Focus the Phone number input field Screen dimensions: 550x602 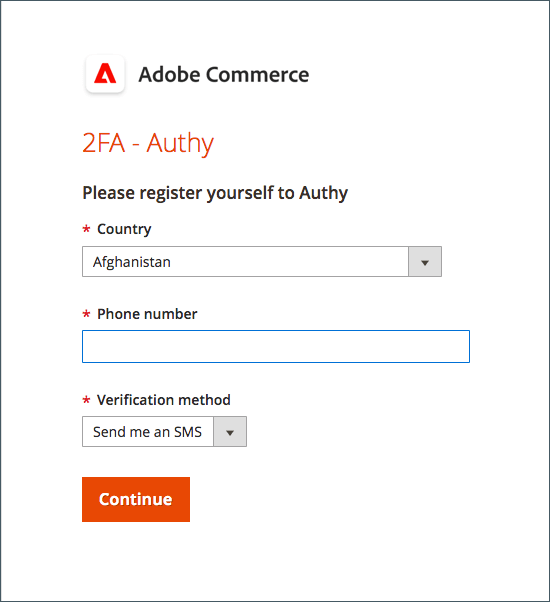click(x=276, y=346)
